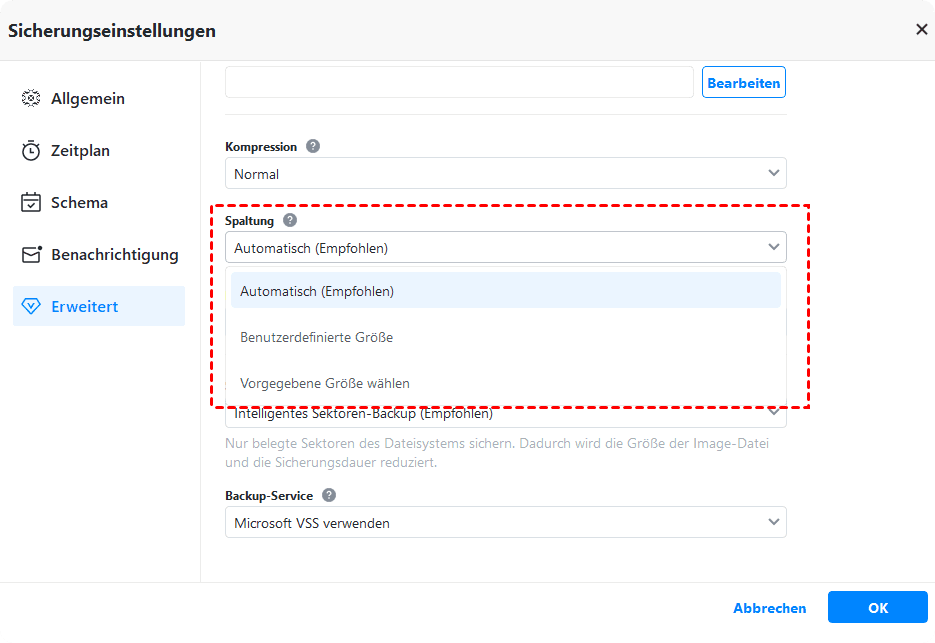This screenshot has height=643, width=935.
Task: Click the empty text field beside Bearbeiten
Action: click(459, 83)
